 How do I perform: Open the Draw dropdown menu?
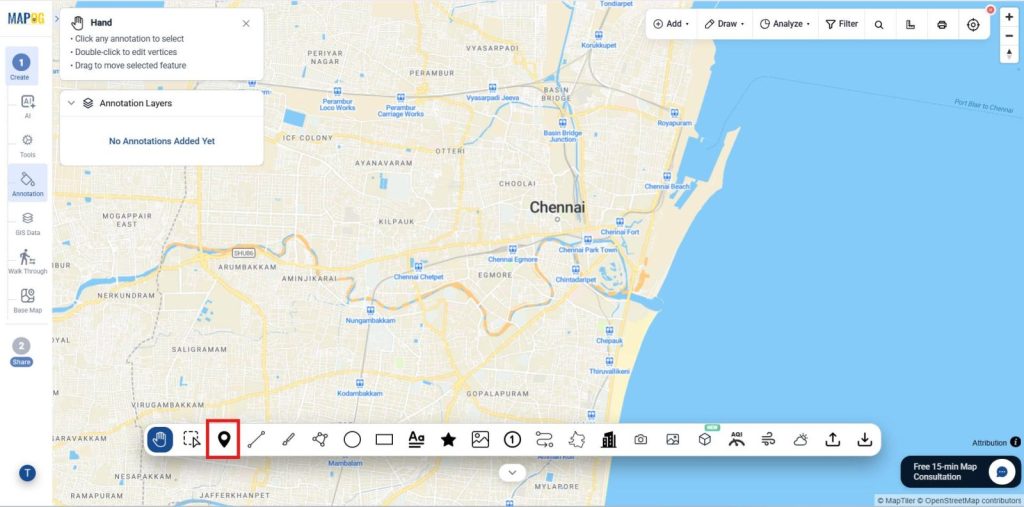pos(724,24)
